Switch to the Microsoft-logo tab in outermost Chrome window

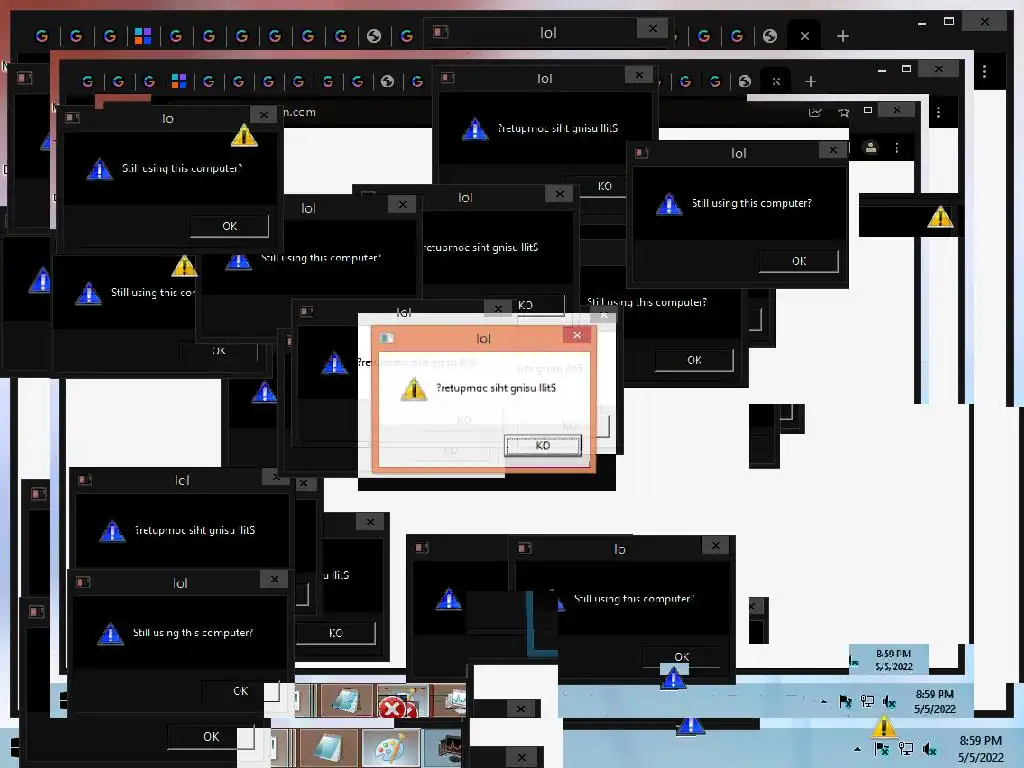click(x=143, y=36)
